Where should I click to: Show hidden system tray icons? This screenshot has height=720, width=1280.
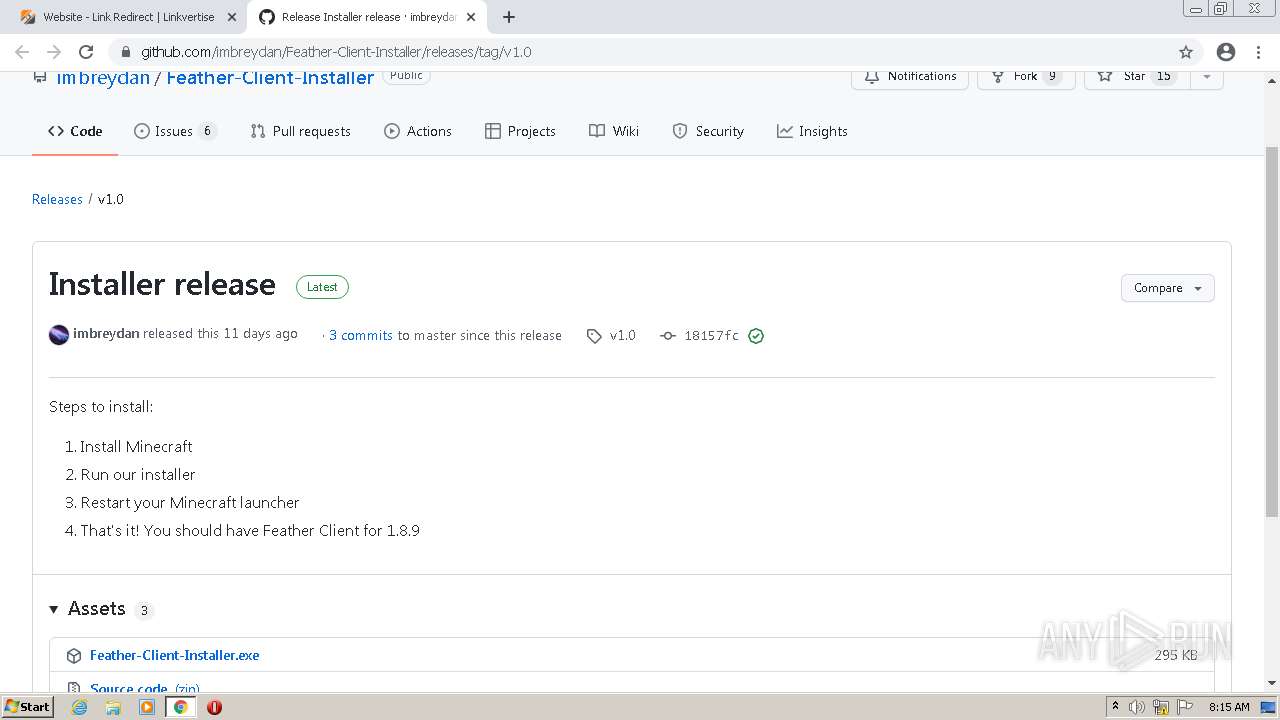pos(1115,707)
